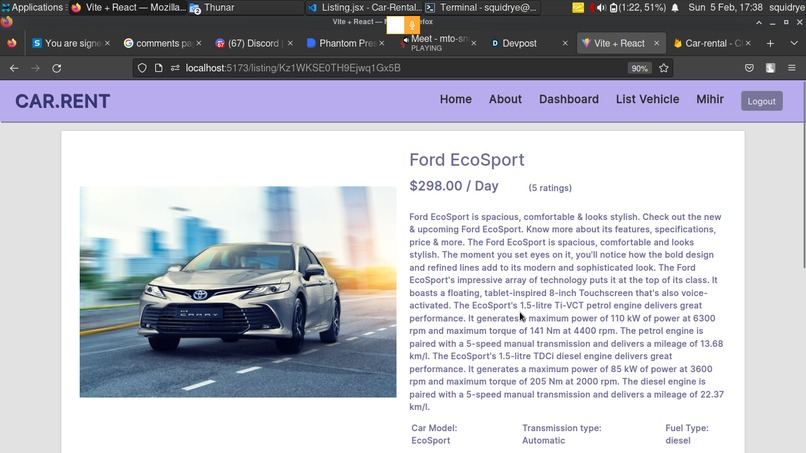The height and width of the screenshot is (453, 806).
Task: Click the microphone sharing indicator
Action: click(x=412, y=25)
